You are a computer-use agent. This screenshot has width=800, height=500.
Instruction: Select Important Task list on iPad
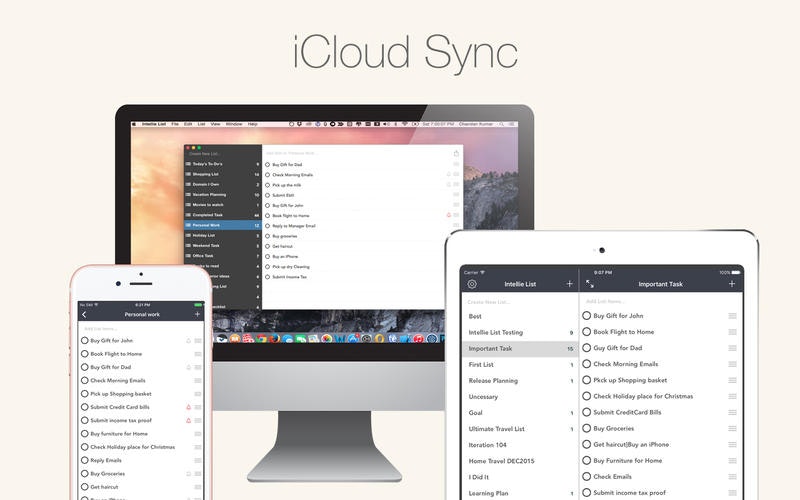tap(520, 348)
